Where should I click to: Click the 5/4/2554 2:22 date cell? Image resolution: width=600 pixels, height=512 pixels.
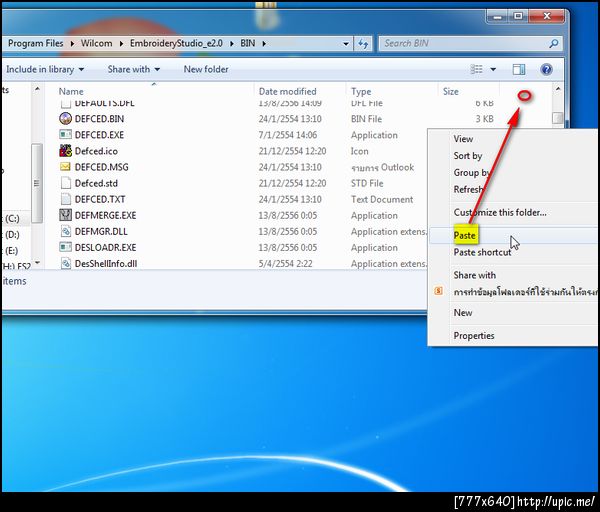click(285, 264)
